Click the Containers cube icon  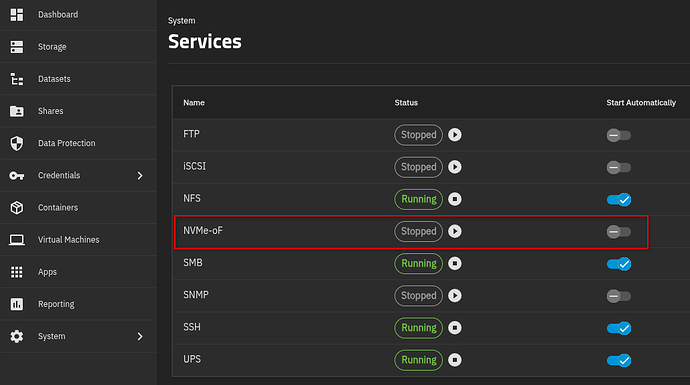click(17, 208)
